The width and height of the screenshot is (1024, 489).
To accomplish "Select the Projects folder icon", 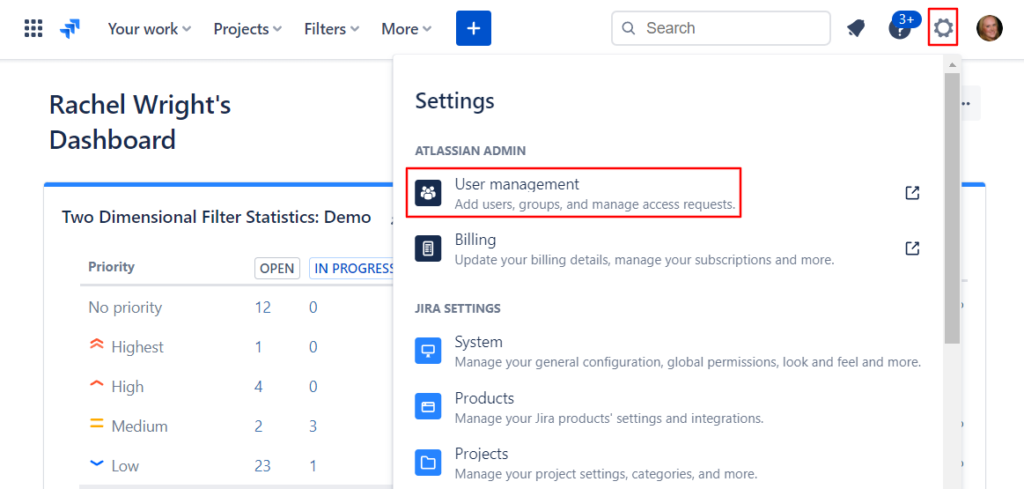I will coord(428,463).
